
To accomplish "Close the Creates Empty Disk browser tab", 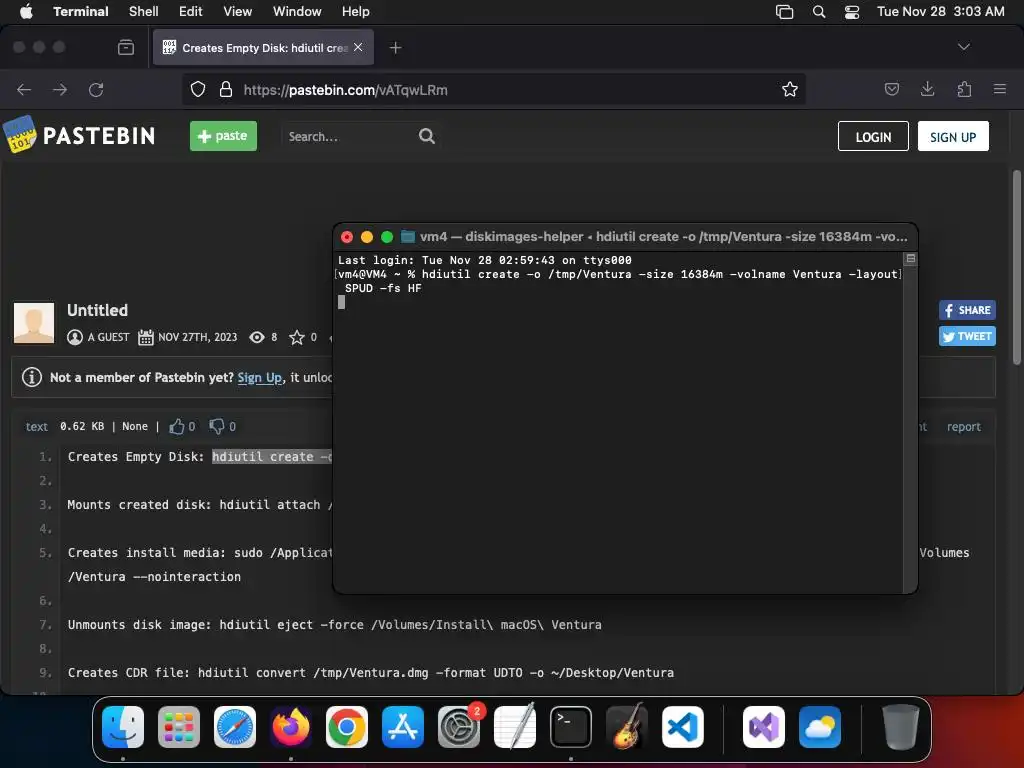I will coord(358,47).
